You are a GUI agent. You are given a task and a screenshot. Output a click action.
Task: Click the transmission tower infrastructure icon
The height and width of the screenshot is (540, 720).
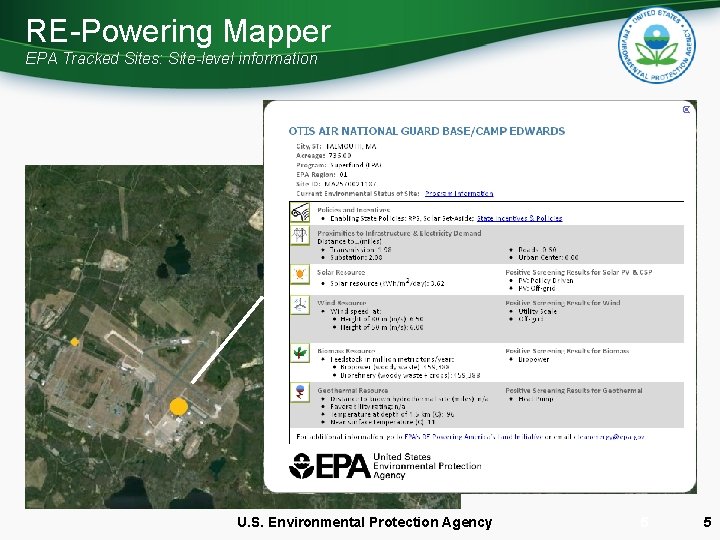coord(300,235)
